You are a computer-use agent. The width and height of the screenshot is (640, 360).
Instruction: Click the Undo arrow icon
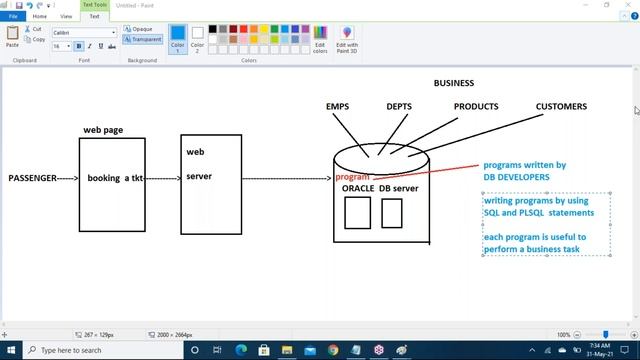pos(29,6)
